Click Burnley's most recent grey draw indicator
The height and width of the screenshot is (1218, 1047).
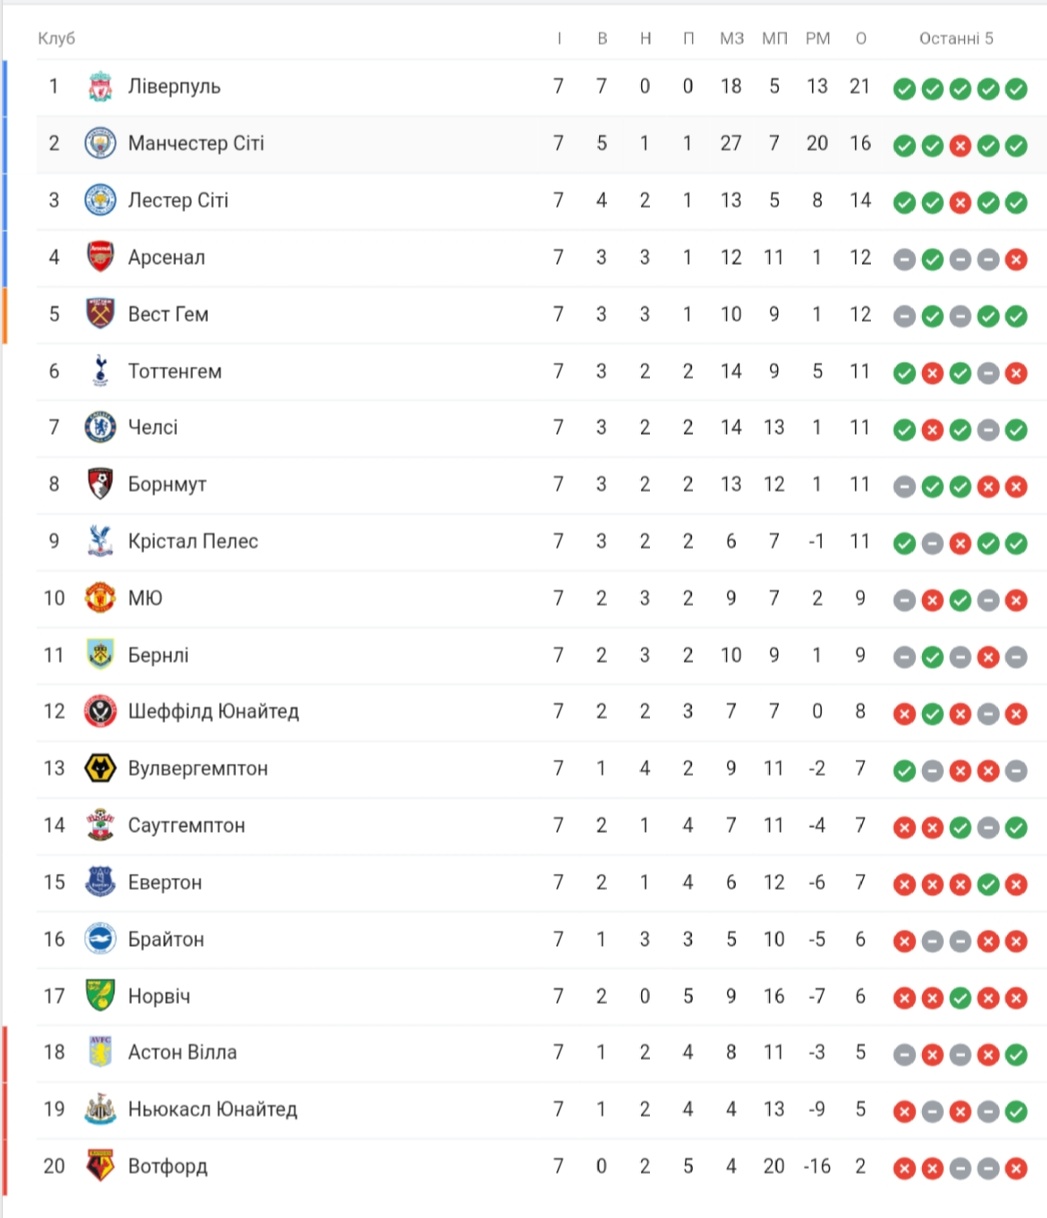pyautogui.click(x=1016, y=656)
